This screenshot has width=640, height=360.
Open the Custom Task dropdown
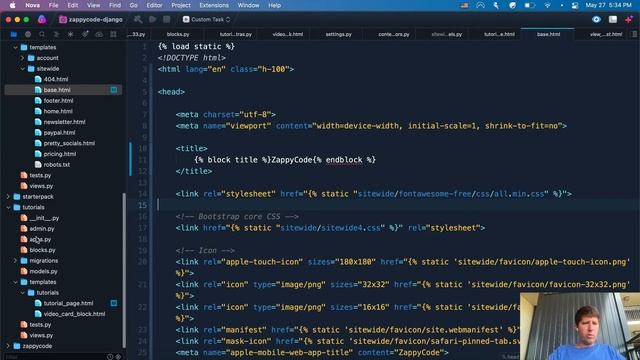pos(207,19)
